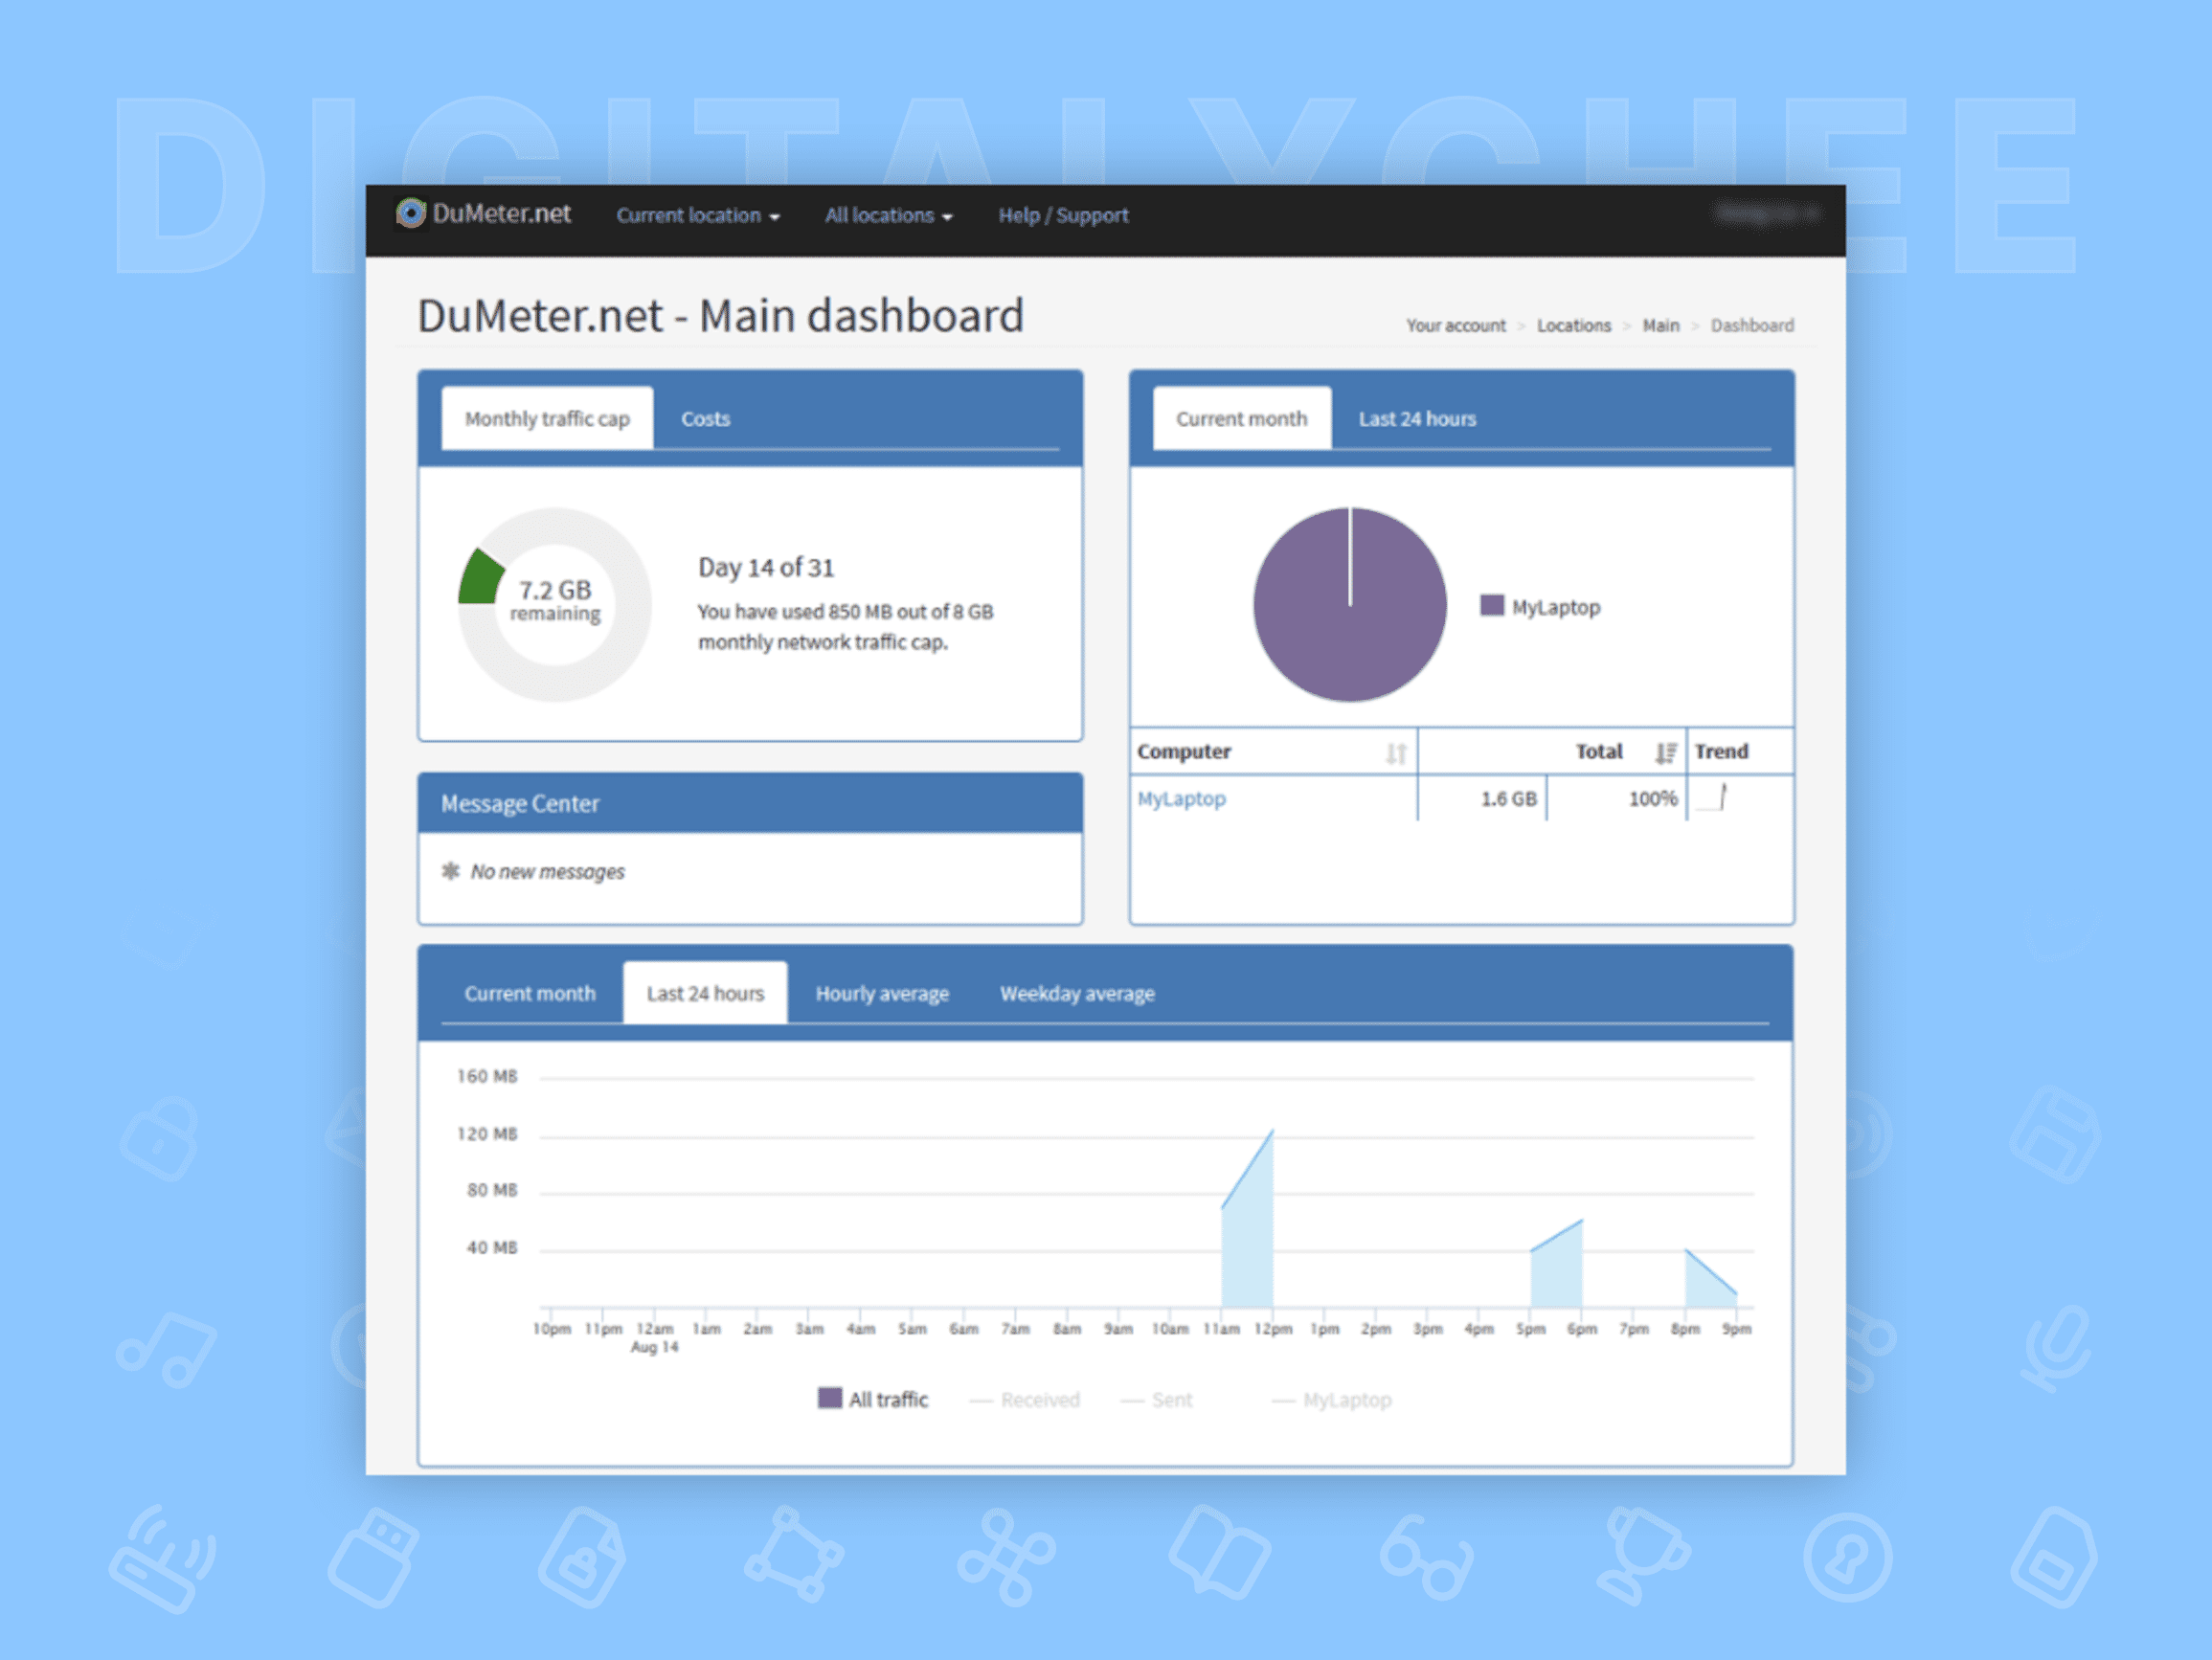Click the DuMeter.net logo icon
The height and width of the screenshot is (1660, 2212).
pyautogui.click(x=410, y=213)
